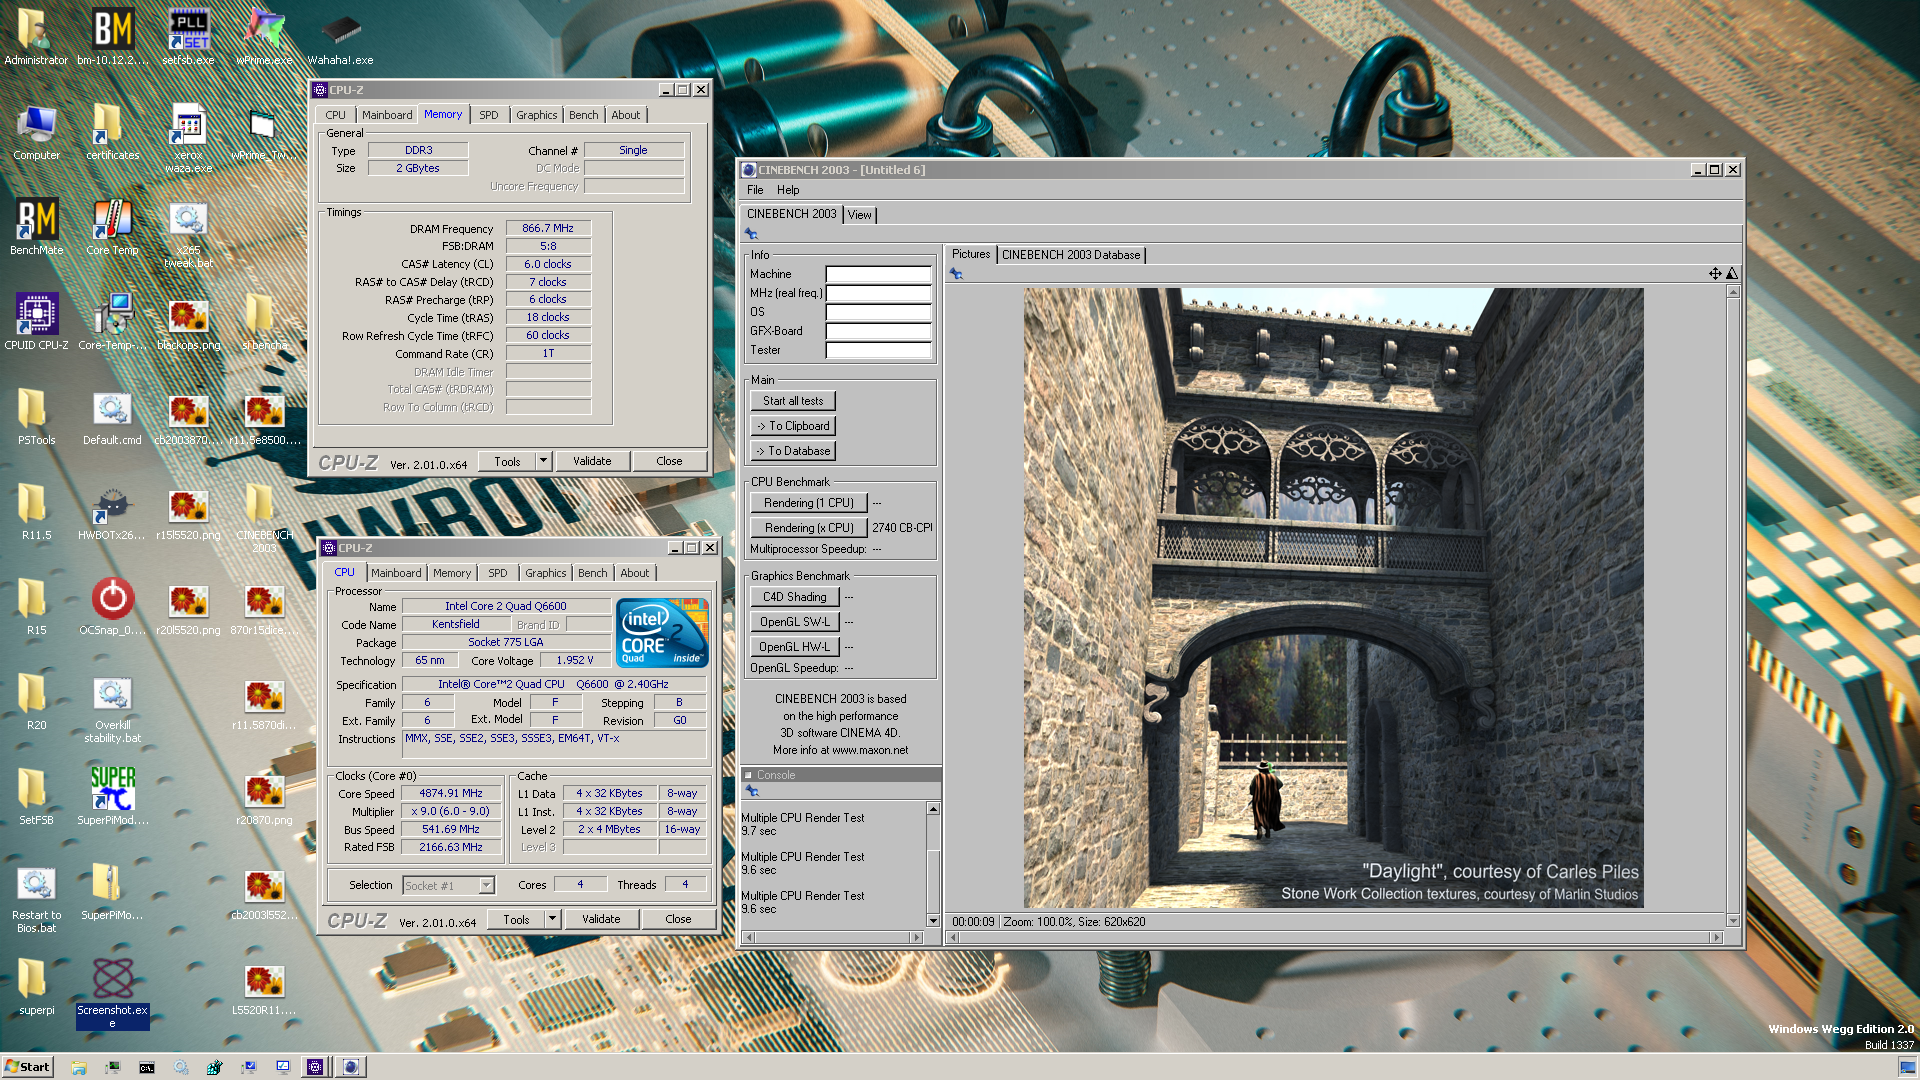The width and height of the screenshot is (1920, 1080).
Task: Switch to Mainboard tab in lower CPU-Z window
Action: [396, 573]
